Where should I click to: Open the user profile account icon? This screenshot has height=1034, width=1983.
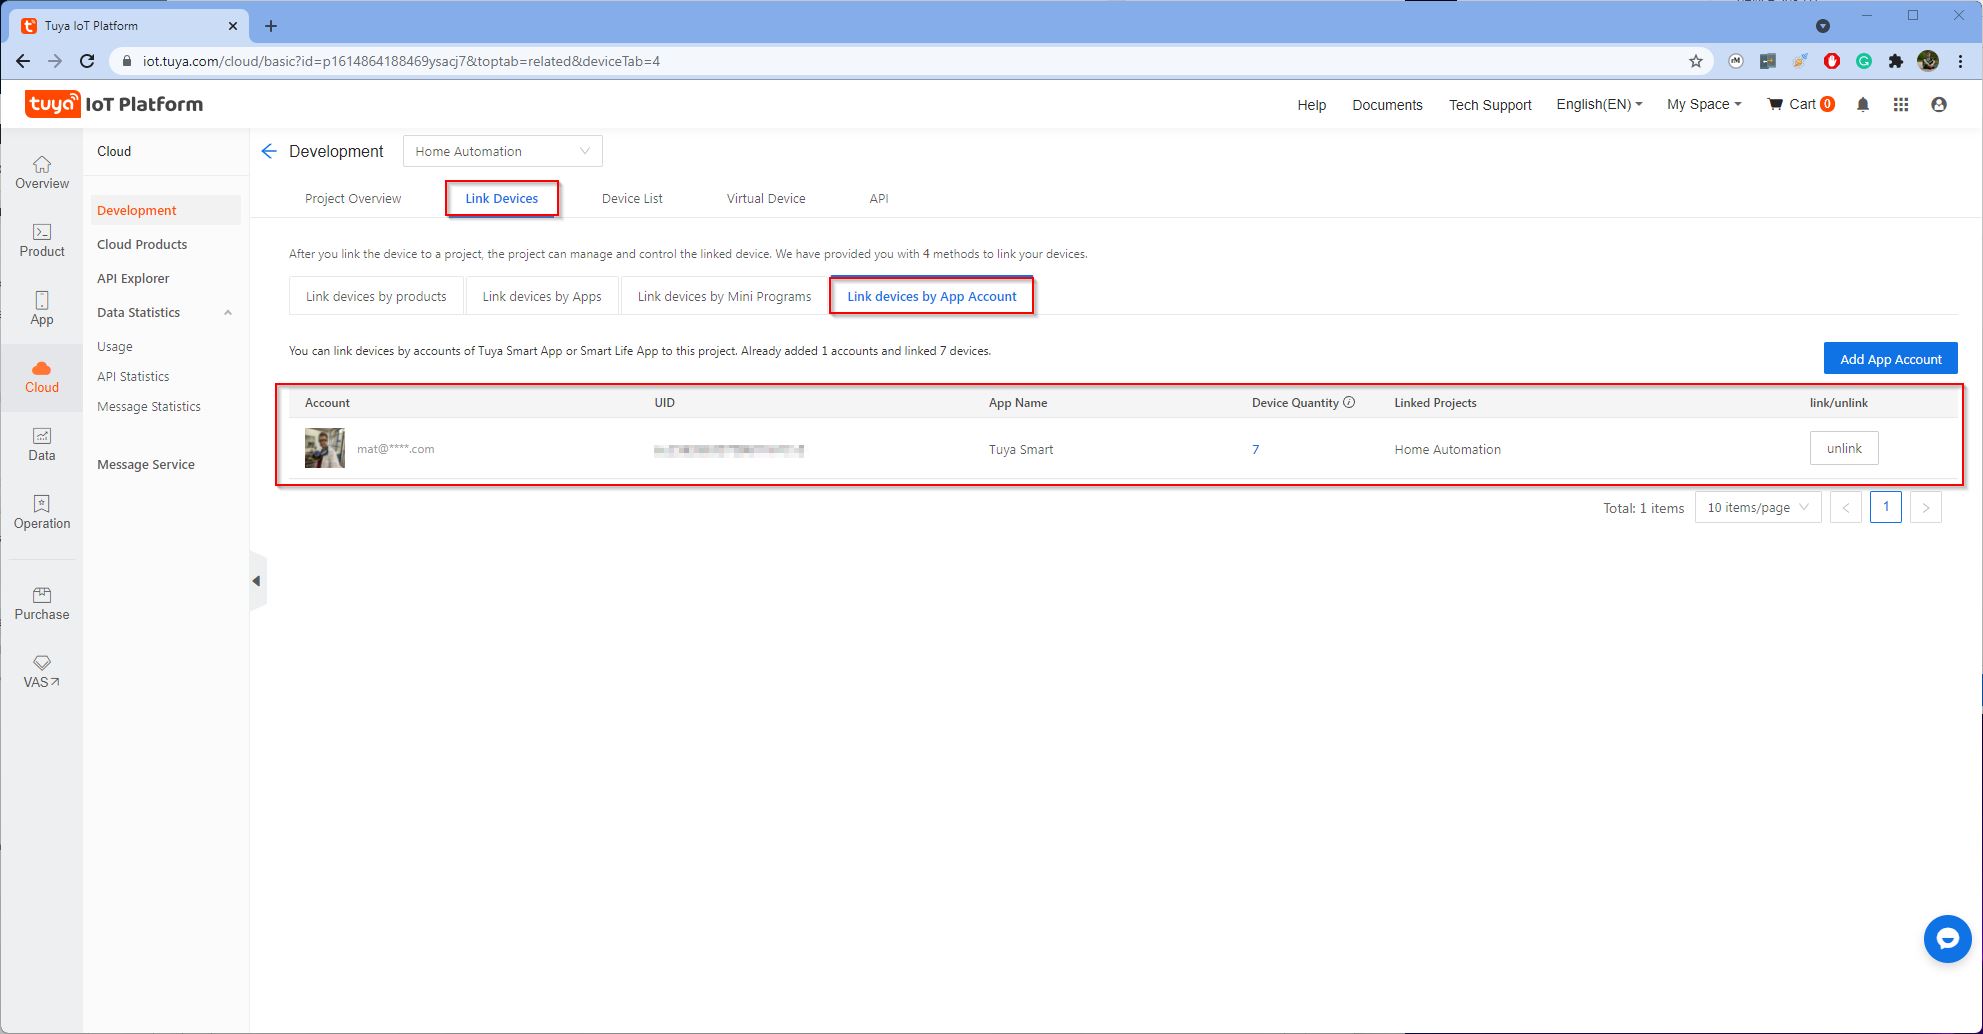1939,104
